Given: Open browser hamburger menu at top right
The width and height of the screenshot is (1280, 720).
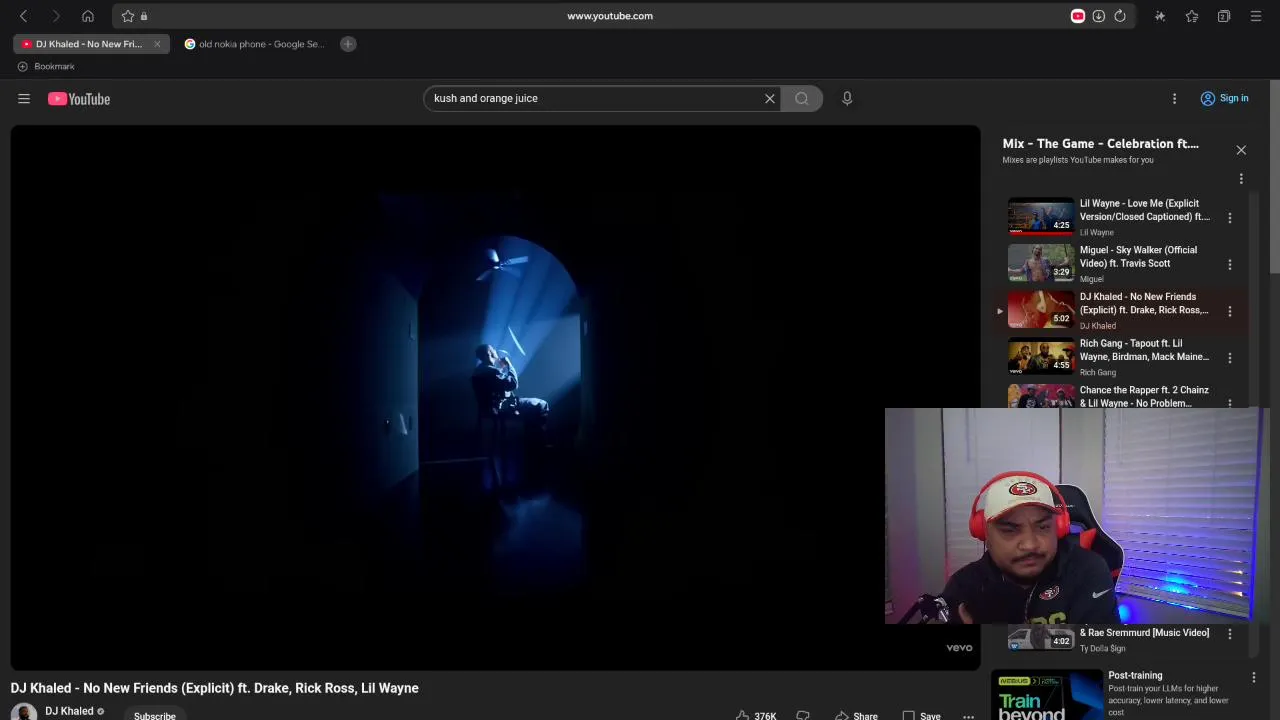Looking at the screenshot, I should pyautogui.click(x=1256, y=16).
